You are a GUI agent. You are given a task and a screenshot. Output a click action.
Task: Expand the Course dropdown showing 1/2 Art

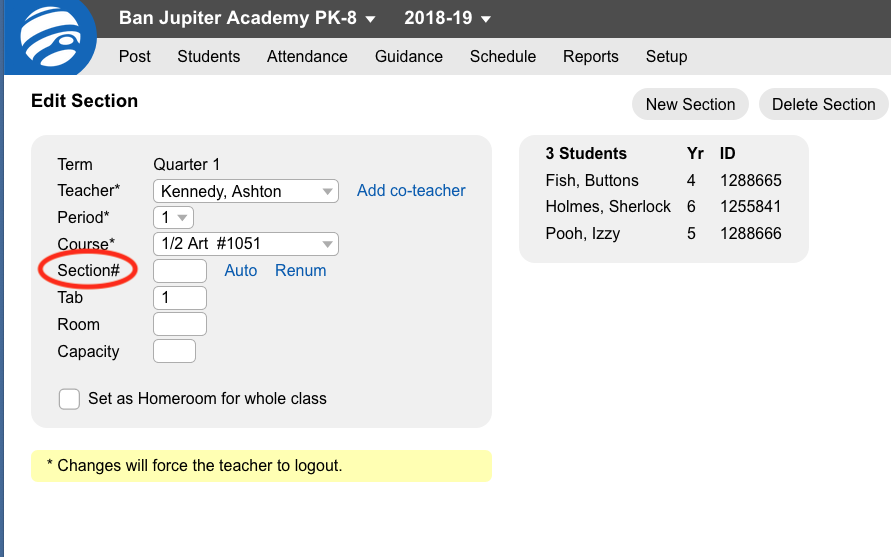click(246, 244)
